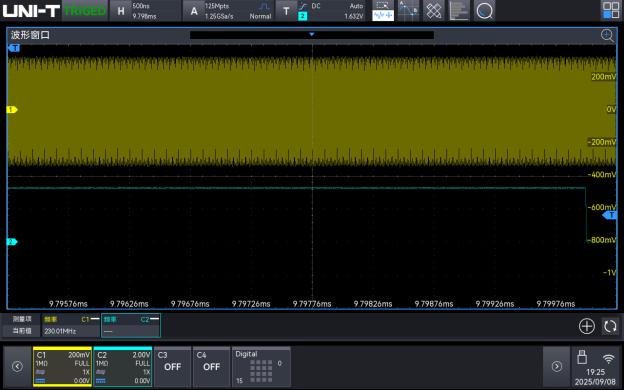Click the trigger source channel 2 badge
The height and width of the screenshot is (390, 625).
(x=303, y=16)
